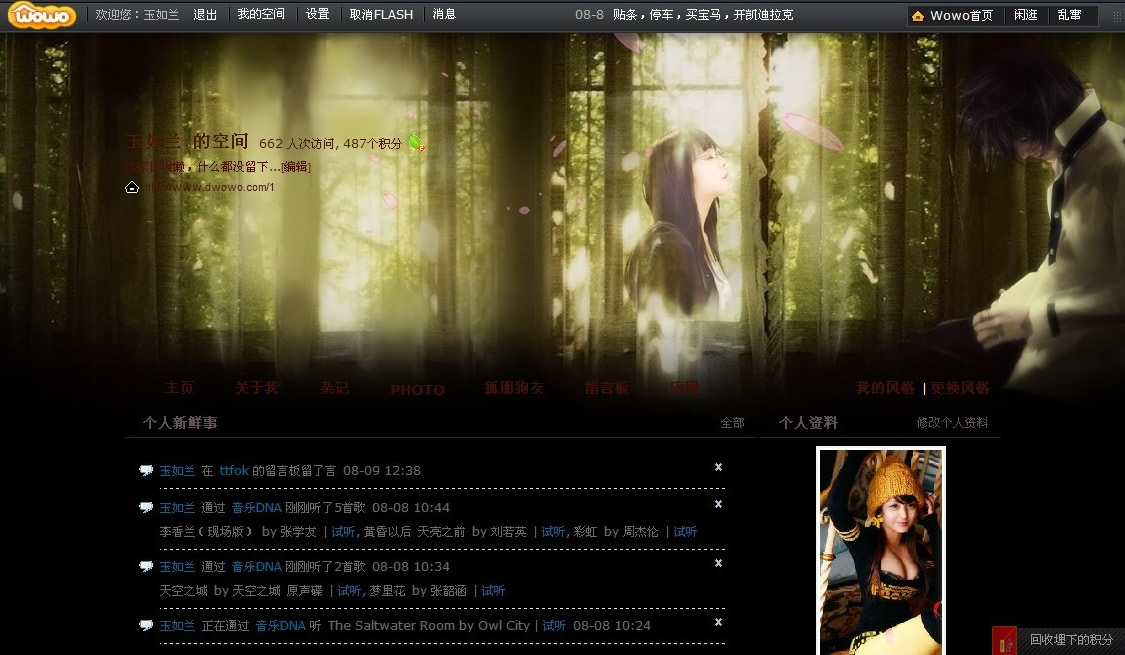The width and height of the screenshot is (1125, 655).
Task: Click 试听 for The Saltwater Room
Action: click(x=554, y=626)
